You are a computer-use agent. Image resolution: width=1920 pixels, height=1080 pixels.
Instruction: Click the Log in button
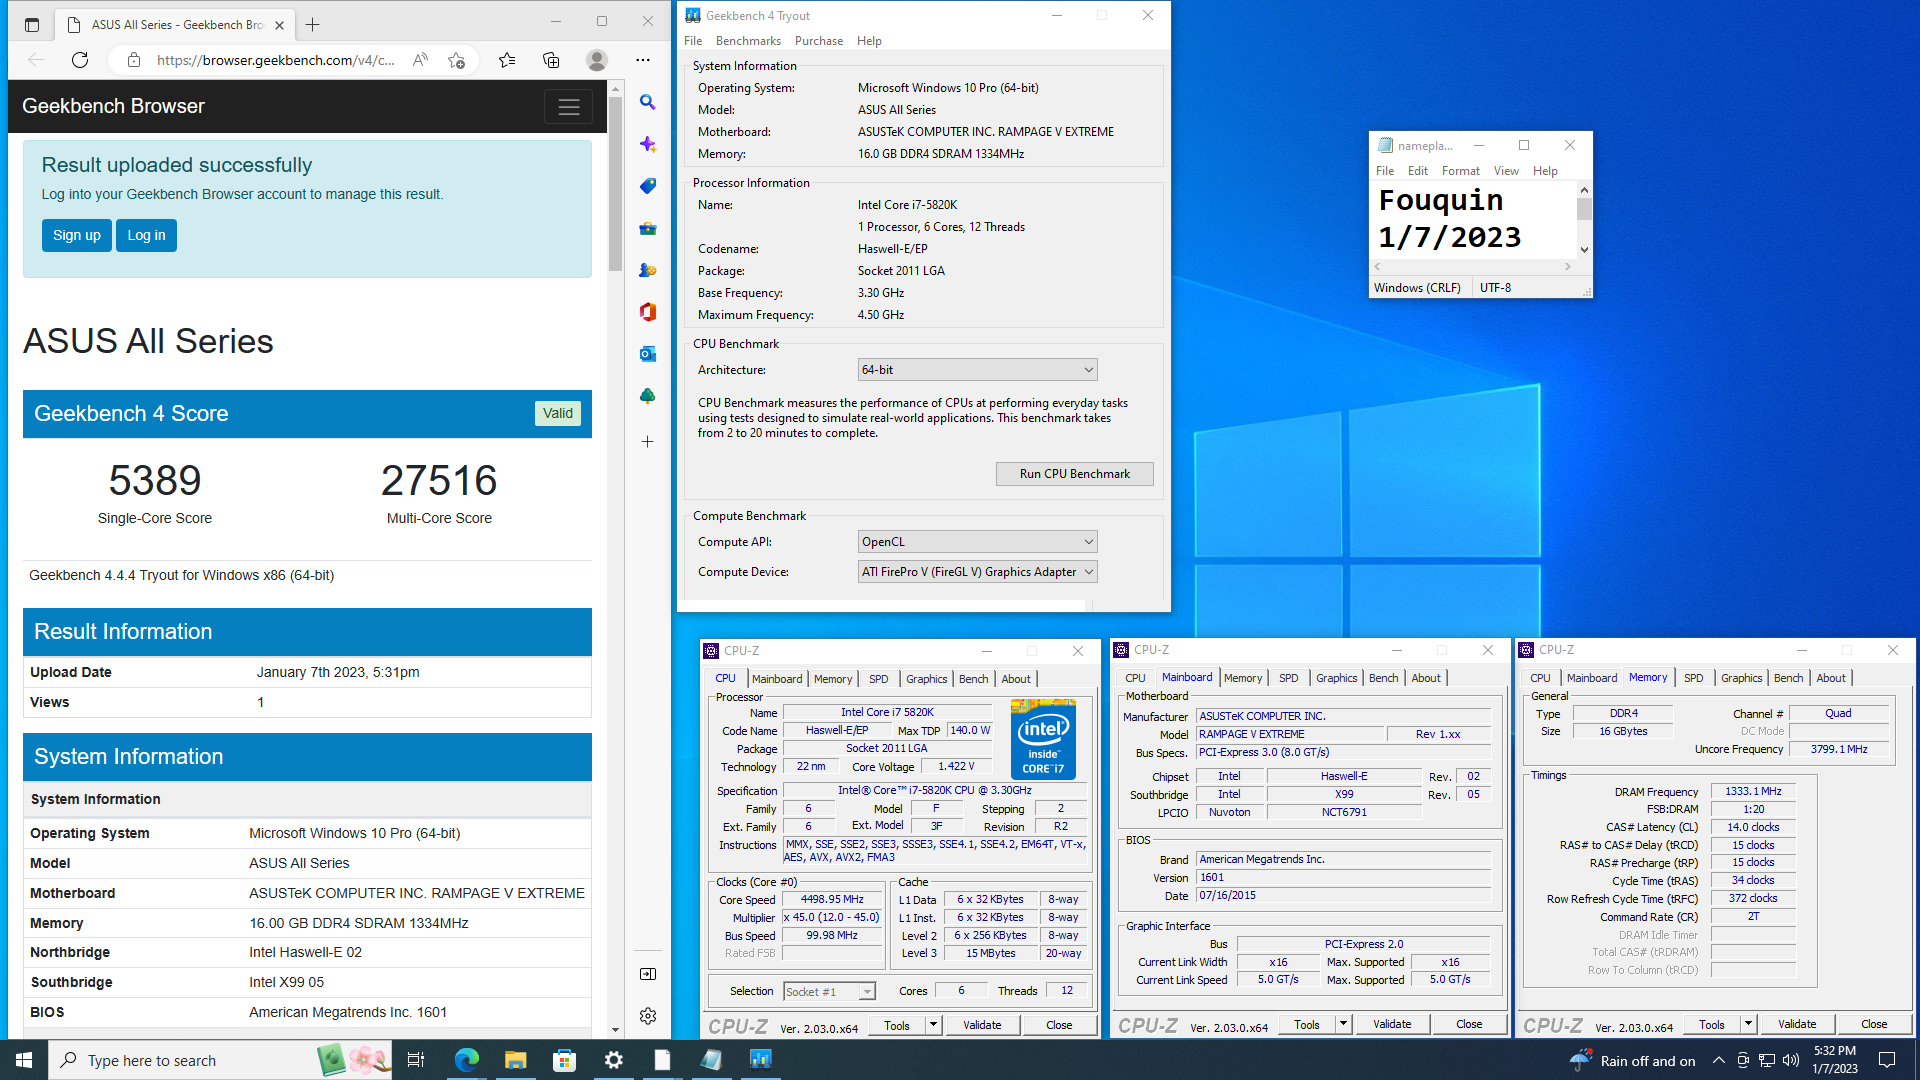pos(146,236)
